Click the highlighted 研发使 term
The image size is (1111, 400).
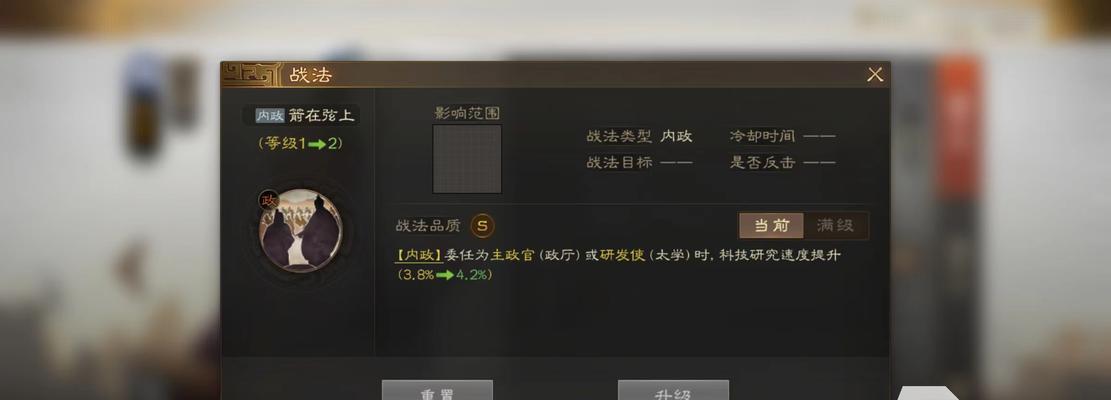623,255
